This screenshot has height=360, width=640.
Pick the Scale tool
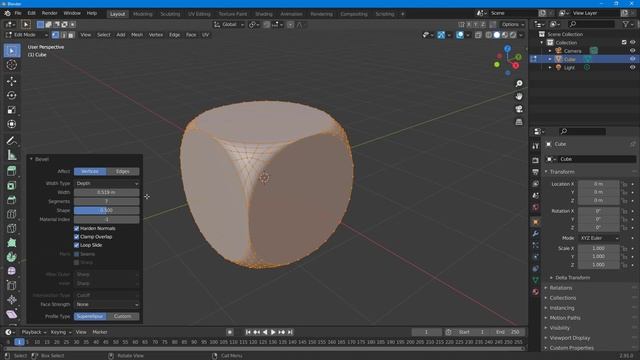click(x=12, y=109)
